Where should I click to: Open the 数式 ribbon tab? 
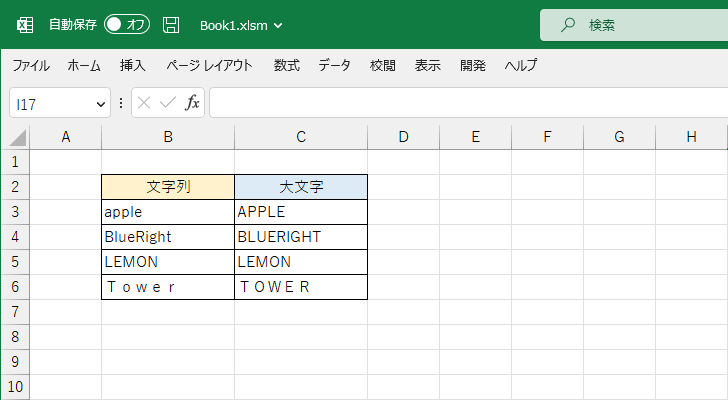coord(286,65)
